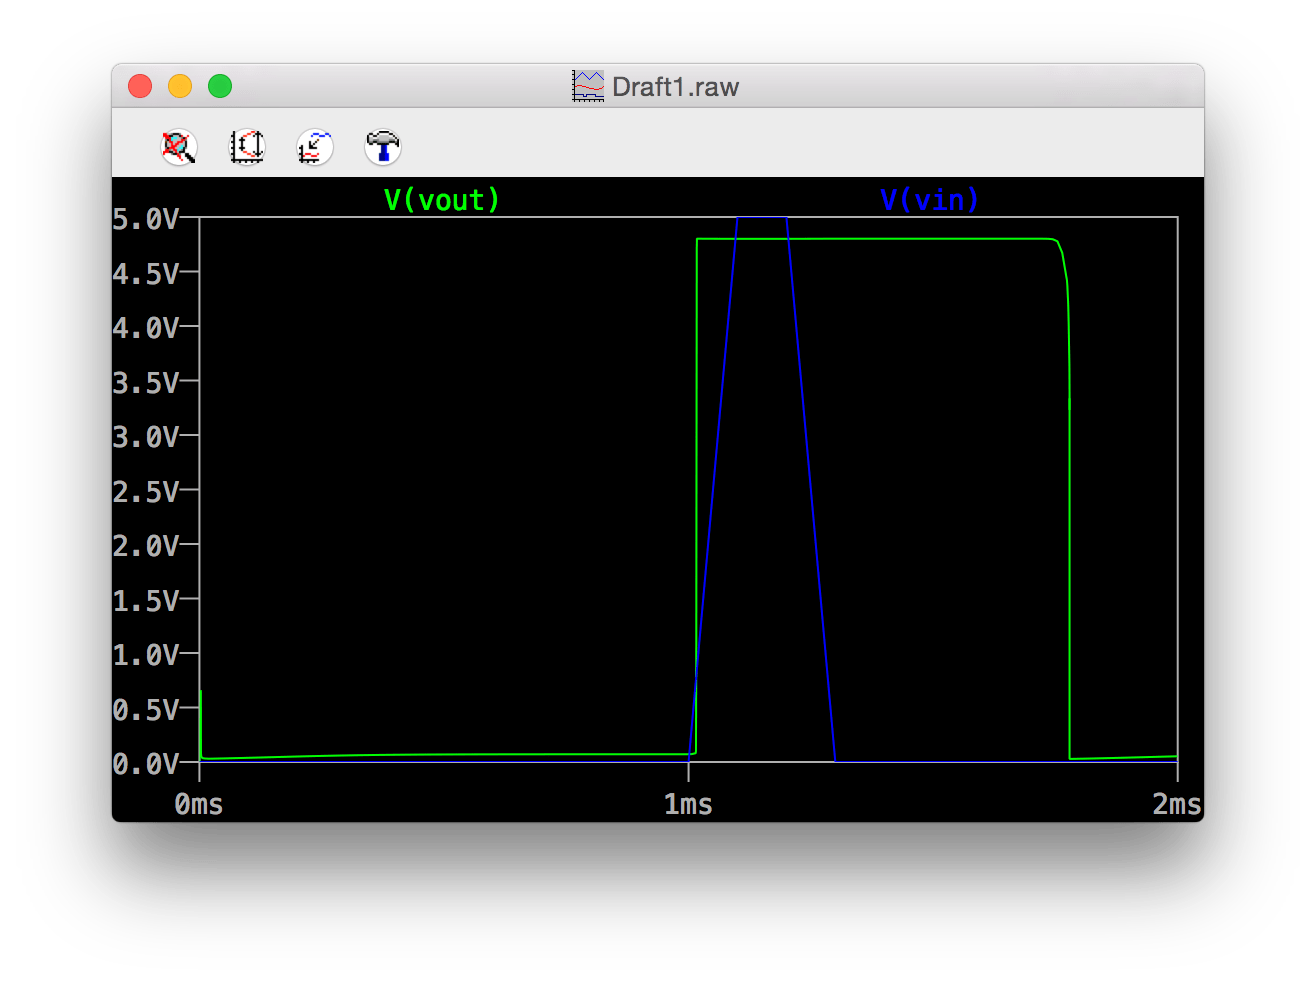
Task: Click the 2.5V vertical axis label
Action: point(146,491)
